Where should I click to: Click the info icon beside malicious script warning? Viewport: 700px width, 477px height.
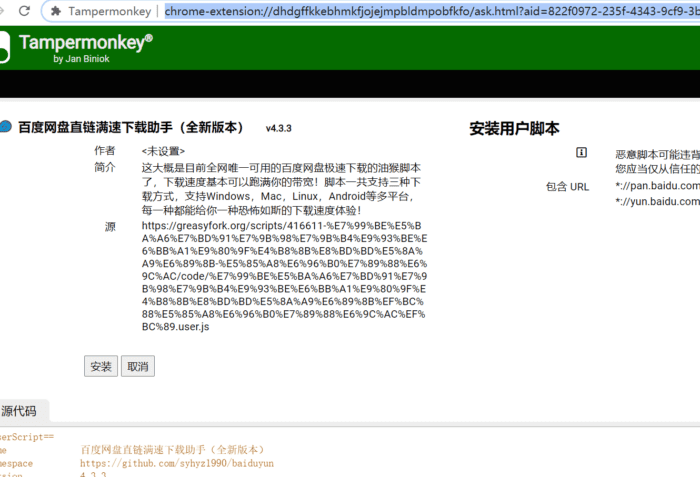tap(581, 152)
